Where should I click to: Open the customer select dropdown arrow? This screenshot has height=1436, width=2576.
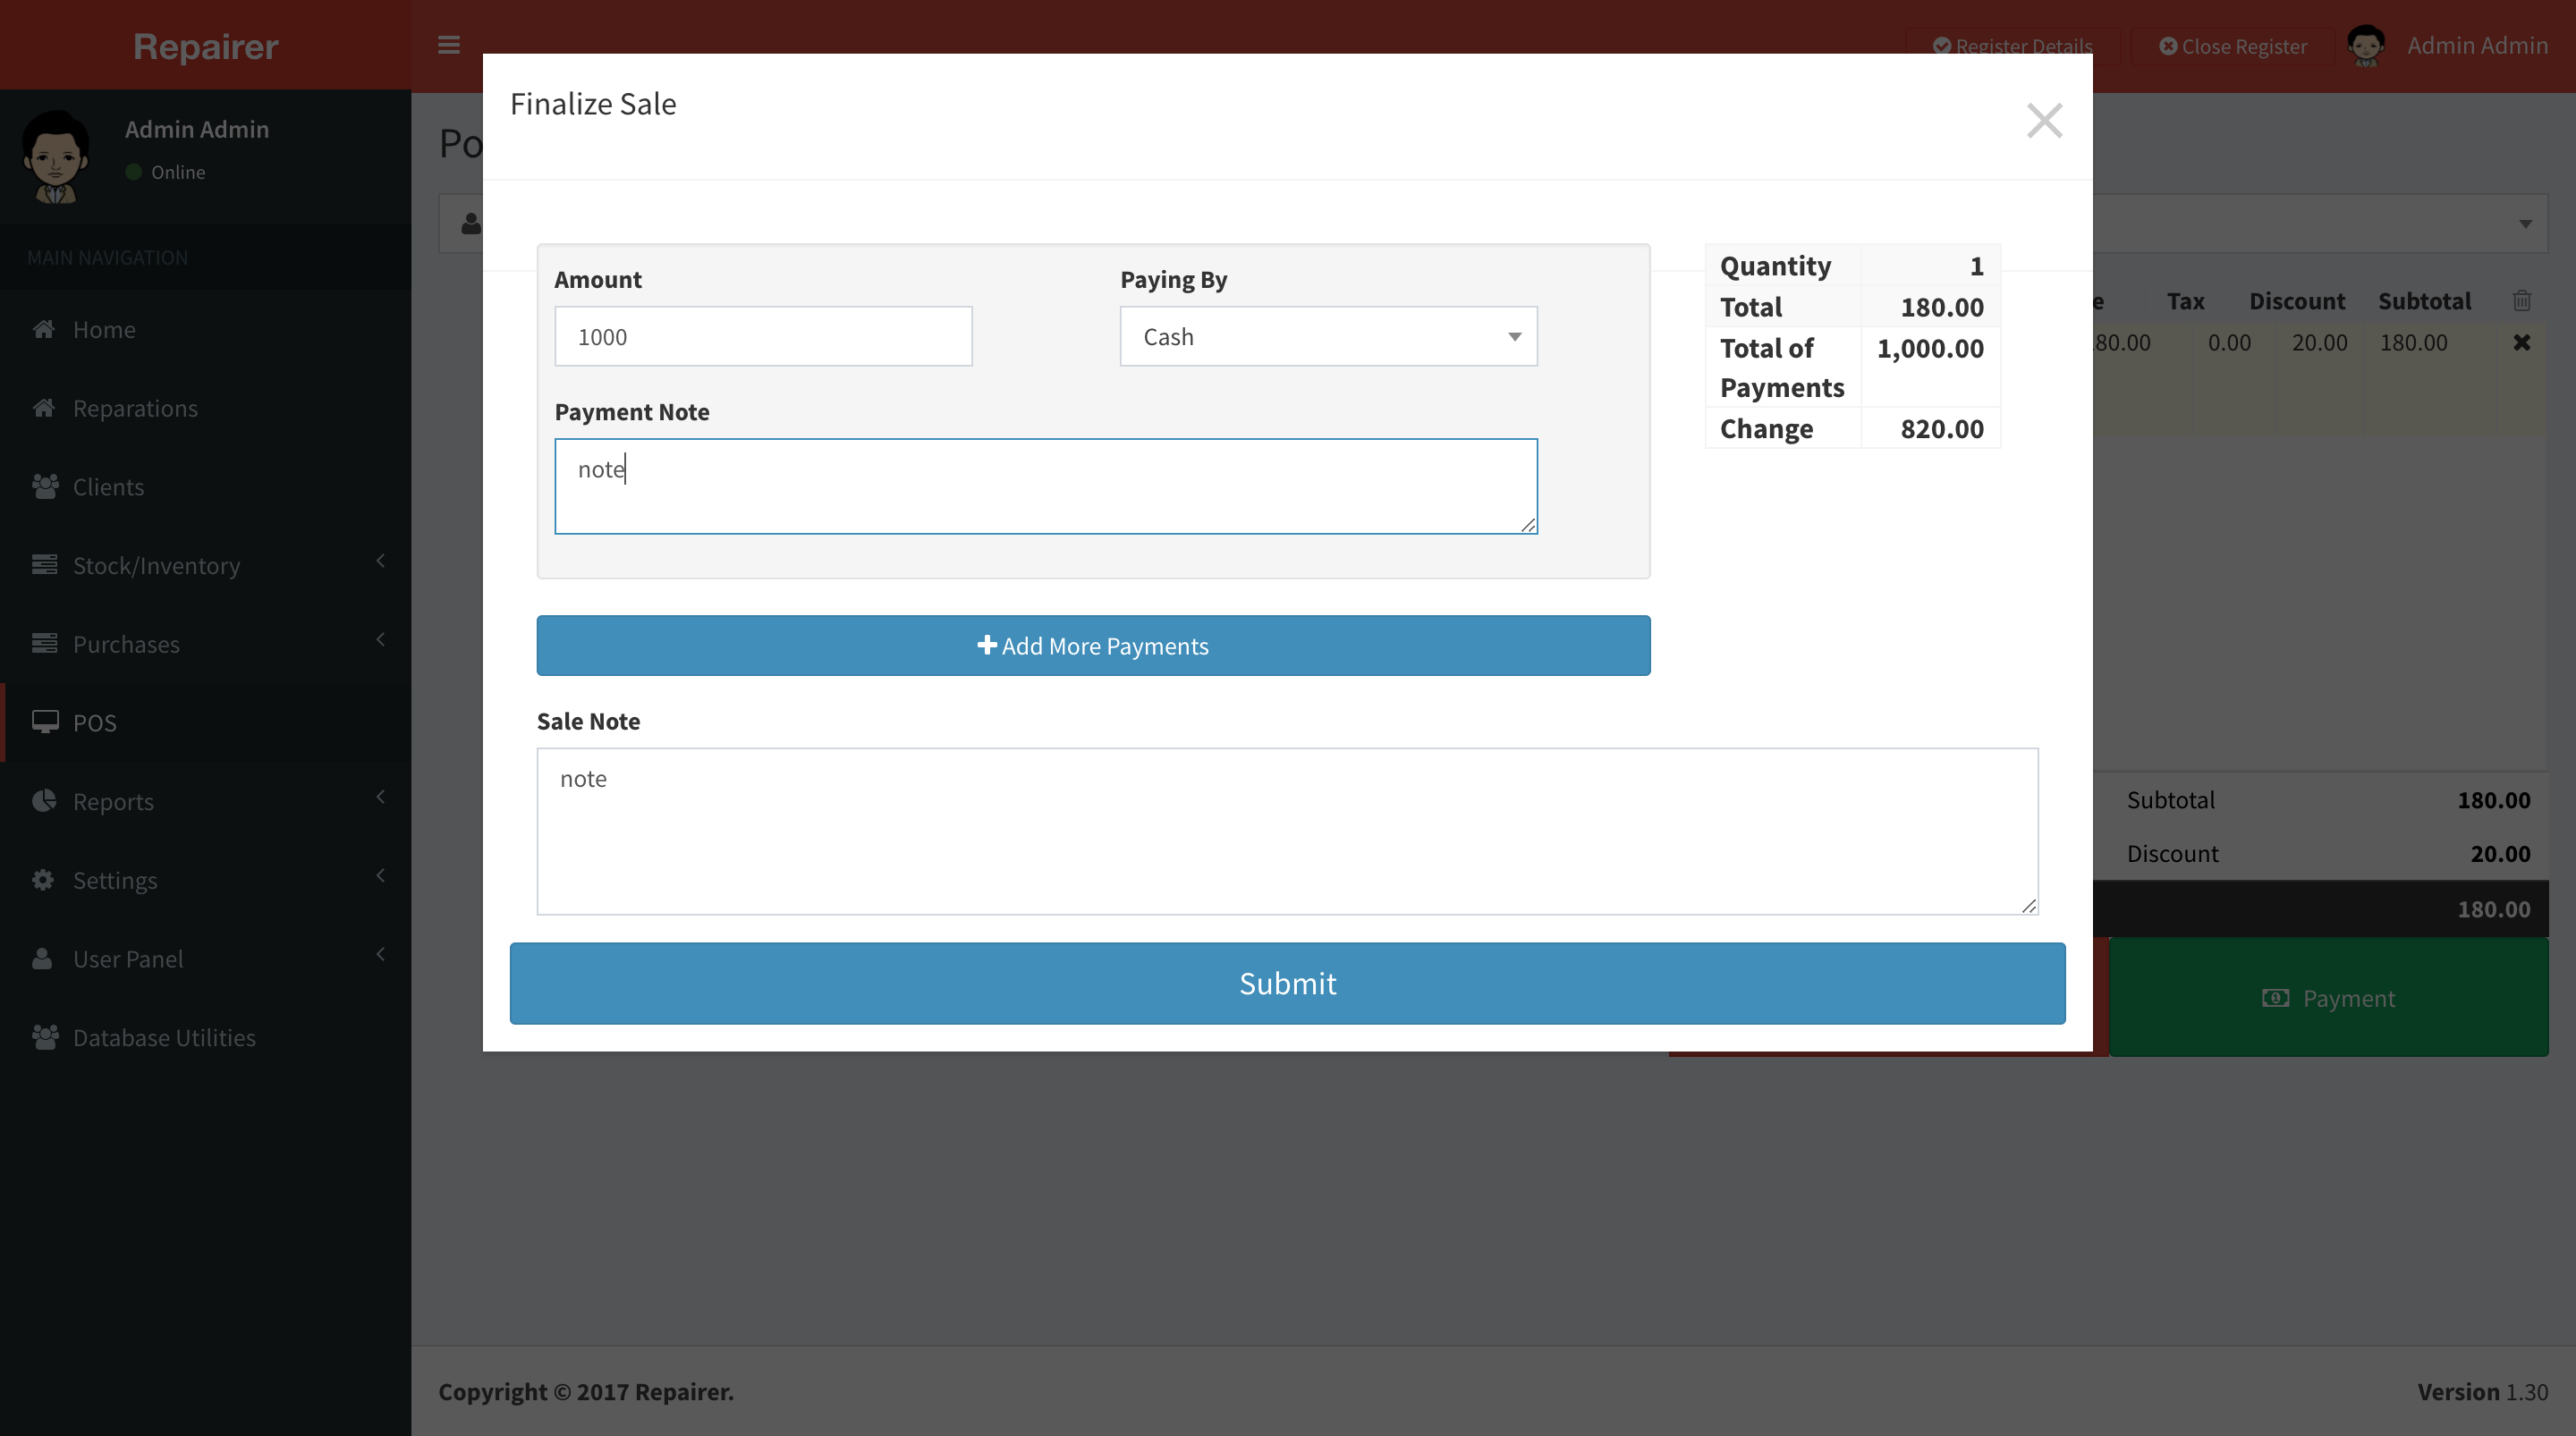2525,224
